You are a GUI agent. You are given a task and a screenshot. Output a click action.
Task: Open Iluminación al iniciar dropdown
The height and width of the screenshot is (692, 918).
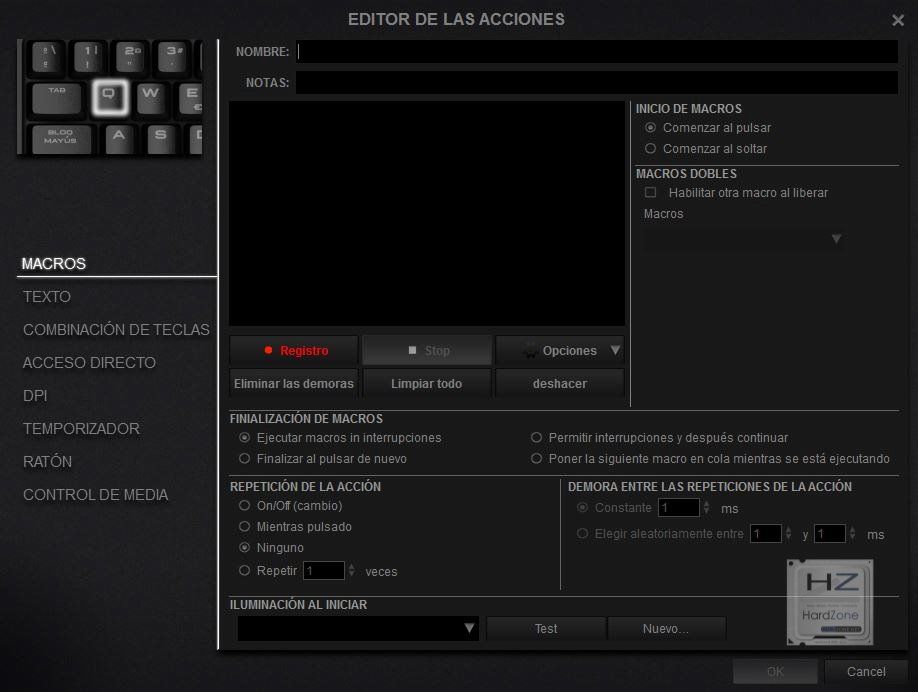pos(358,629)
